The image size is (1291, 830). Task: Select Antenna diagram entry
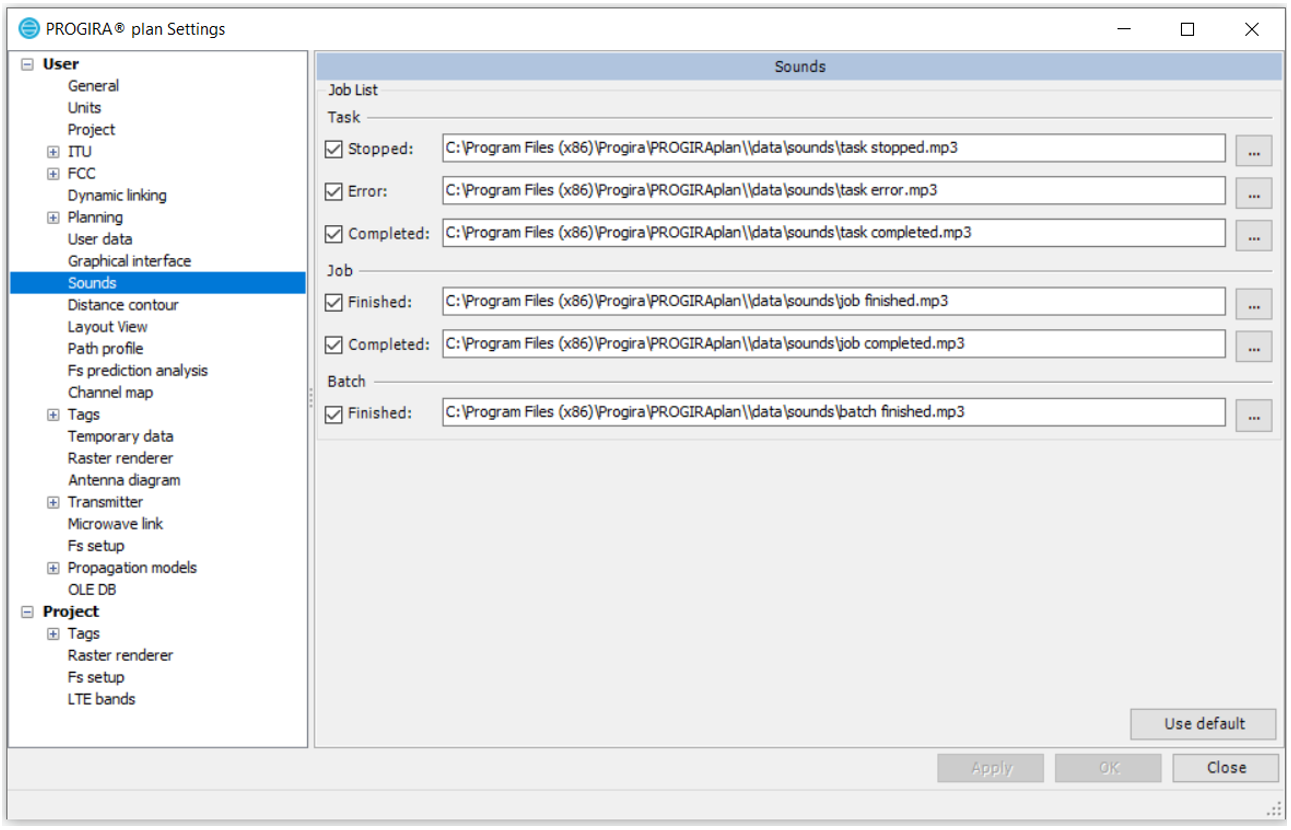124,481
